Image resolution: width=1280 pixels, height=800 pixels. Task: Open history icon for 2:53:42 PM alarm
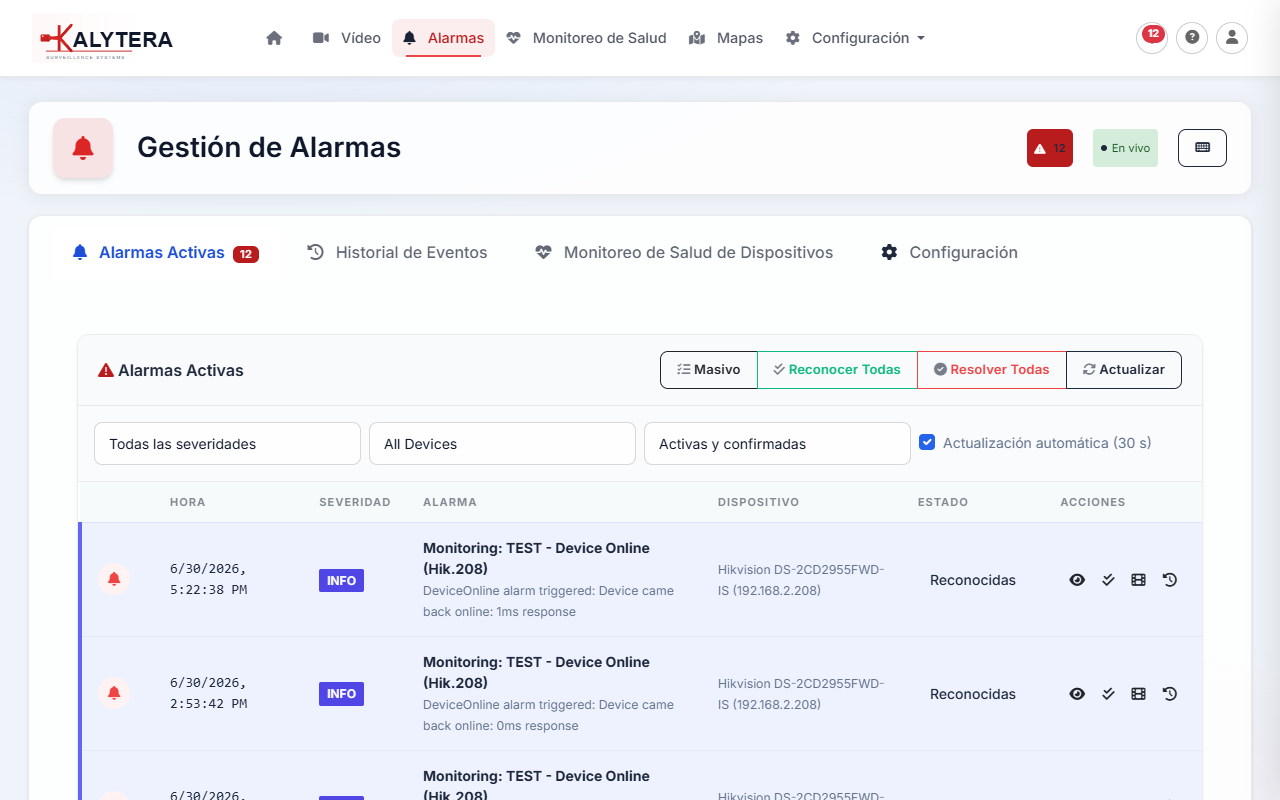tap(1170, 694)
